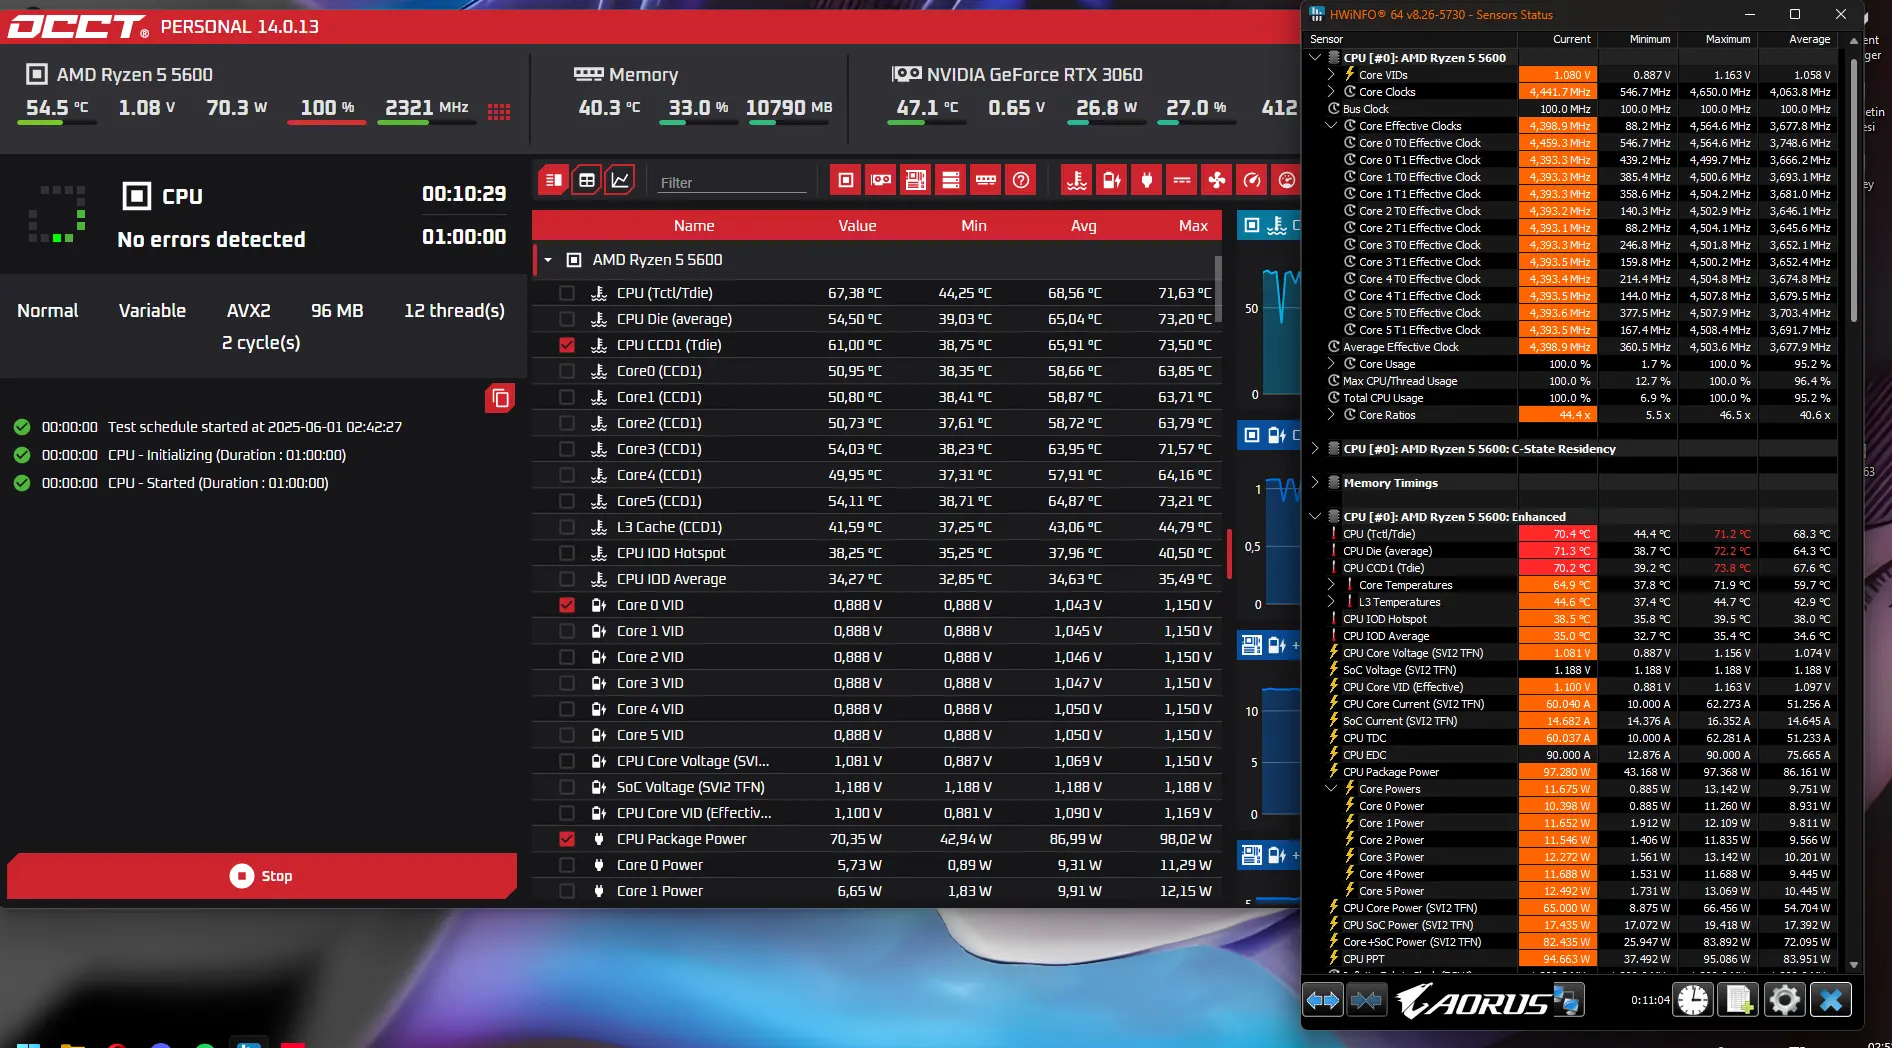Viewport: 1892px width, 1048px height.
Task: Tick the L3 Cache (CCD1) checkbox
Action: point(567,527)
